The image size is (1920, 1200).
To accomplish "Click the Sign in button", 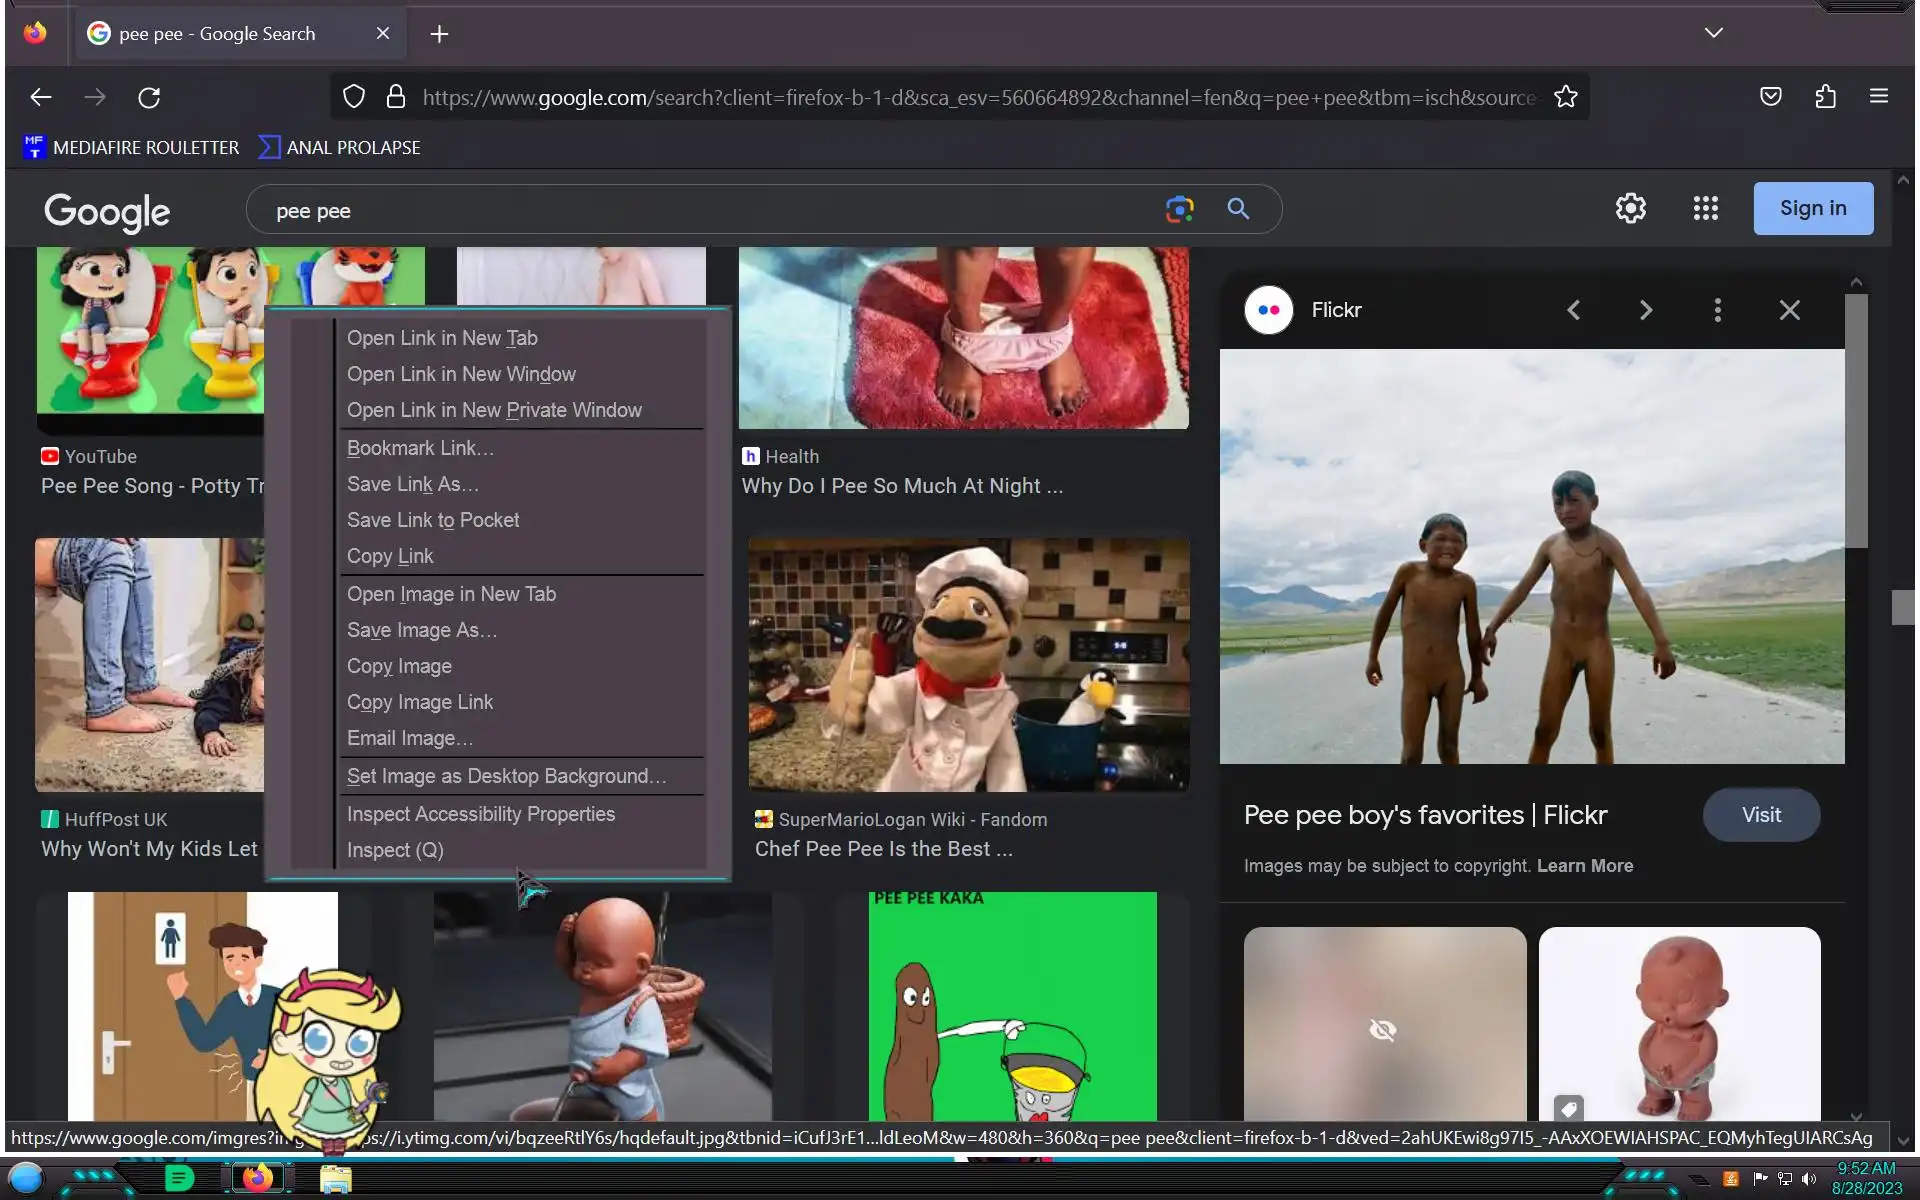I will tap(1812, 208).
